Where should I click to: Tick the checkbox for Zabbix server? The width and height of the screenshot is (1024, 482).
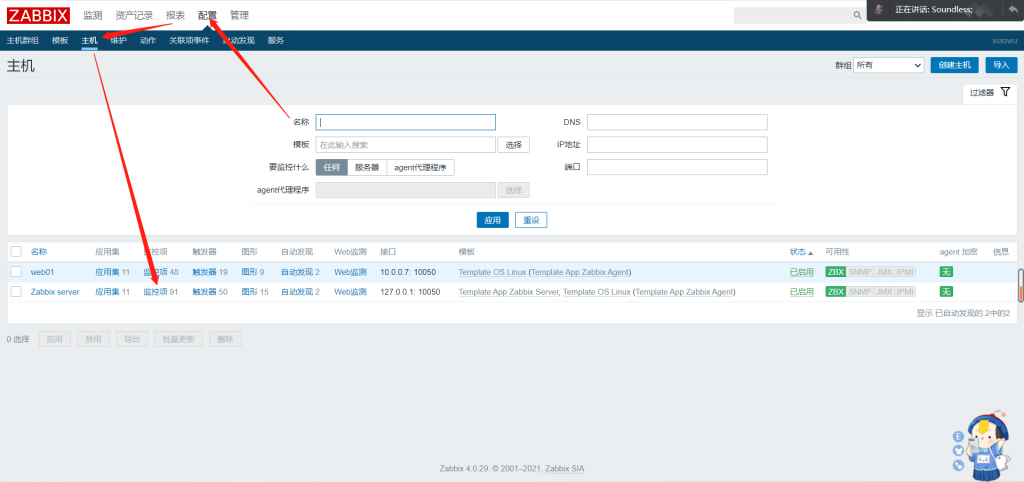coord(16,292)
